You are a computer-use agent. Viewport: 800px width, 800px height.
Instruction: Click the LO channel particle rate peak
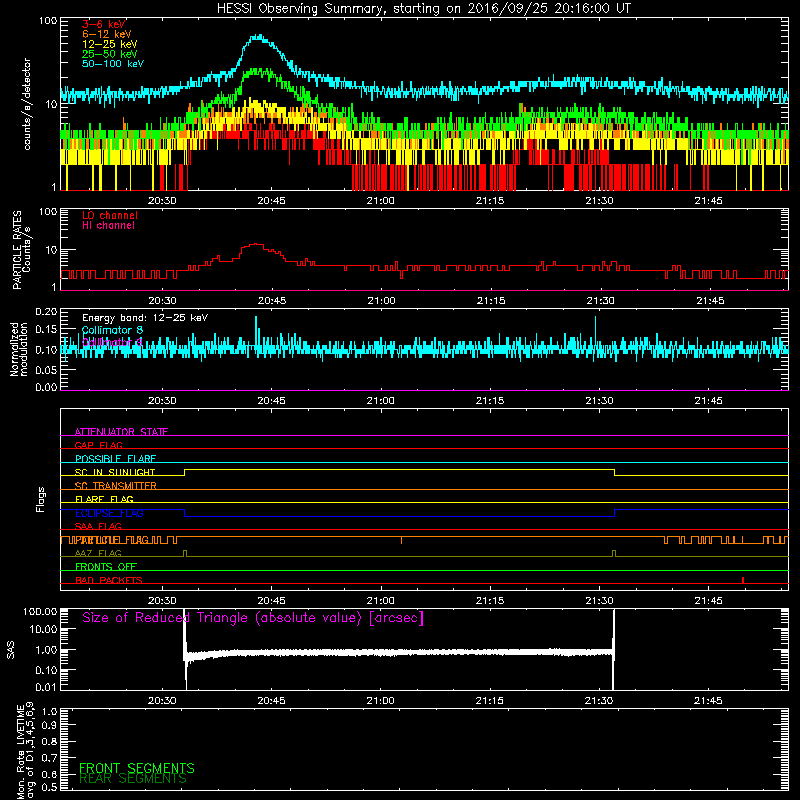click(257, 245)
